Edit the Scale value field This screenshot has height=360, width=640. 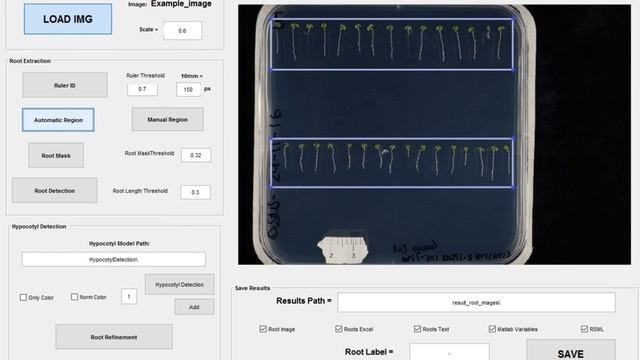[x=182, y=31]
